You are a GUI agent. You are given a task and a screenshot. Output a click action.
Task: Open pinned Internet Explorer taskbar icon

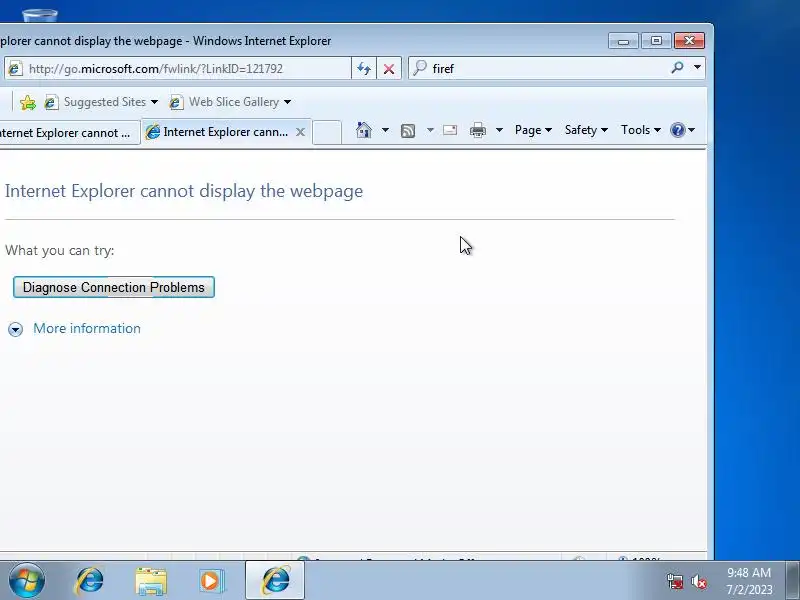point(89,581)
